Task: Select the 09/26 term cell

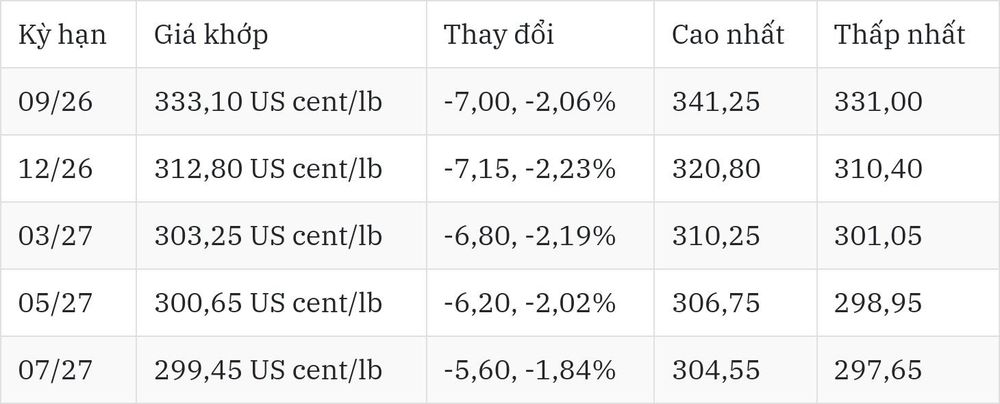Action: click(55, 102)
